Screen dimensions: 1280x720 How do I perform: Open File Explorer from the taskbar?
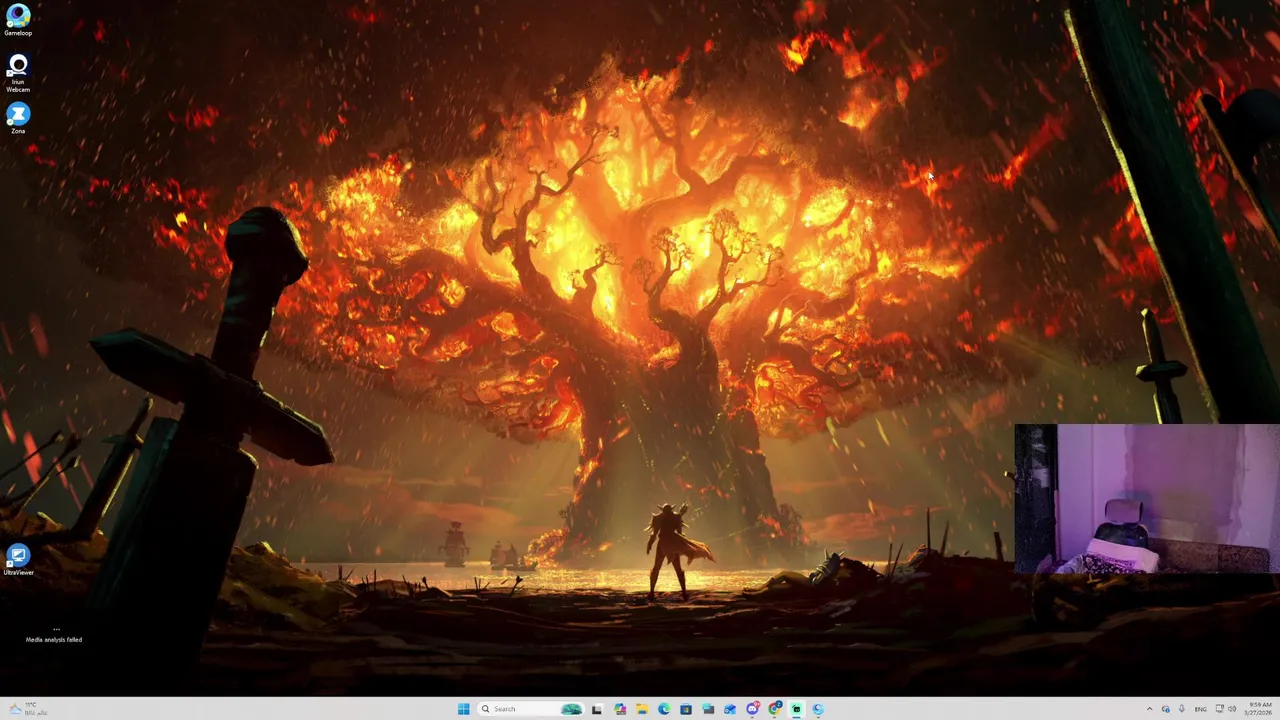[x=642, y=709]
